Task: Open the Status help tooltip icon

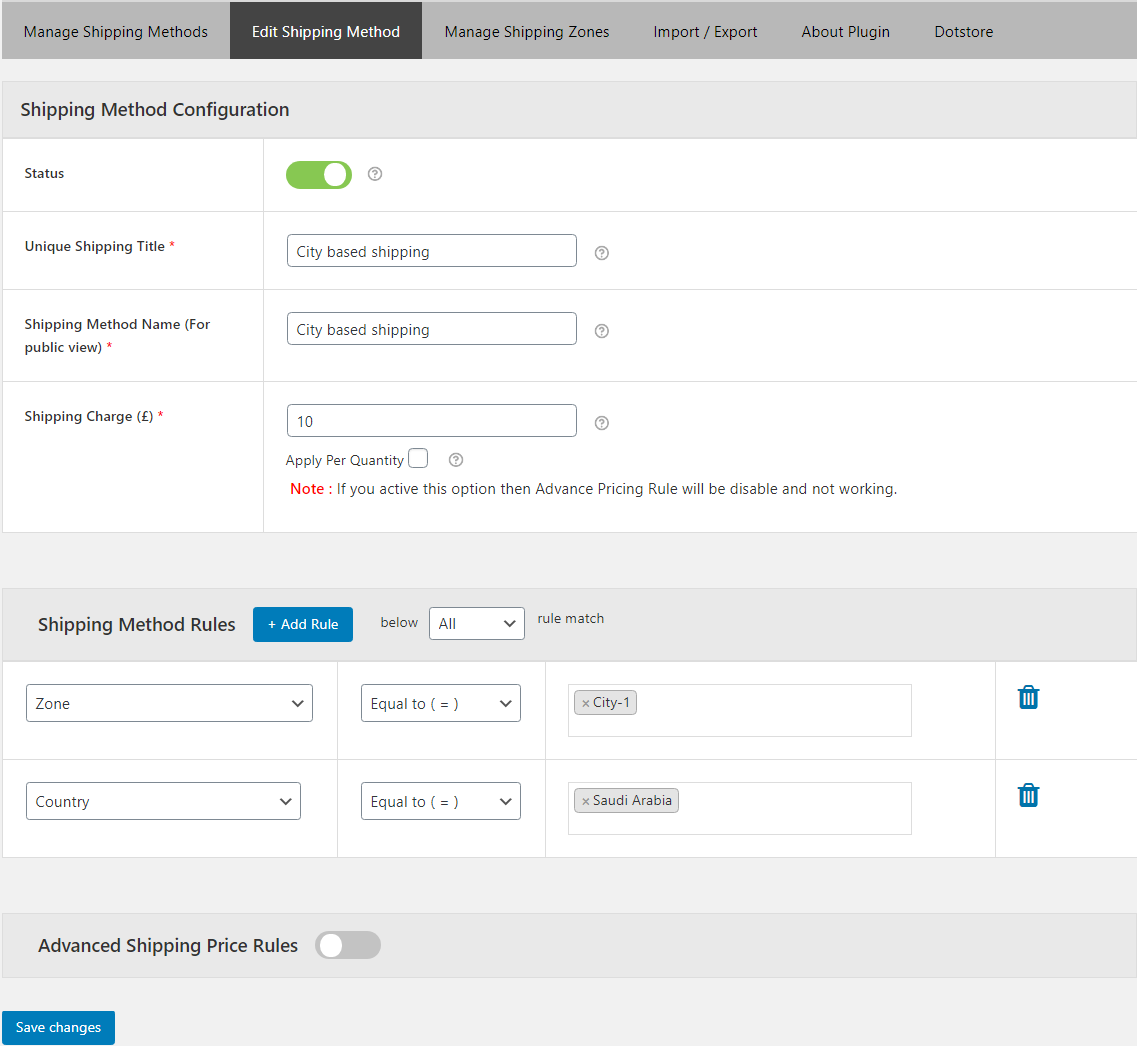Action: pos(374,174)
